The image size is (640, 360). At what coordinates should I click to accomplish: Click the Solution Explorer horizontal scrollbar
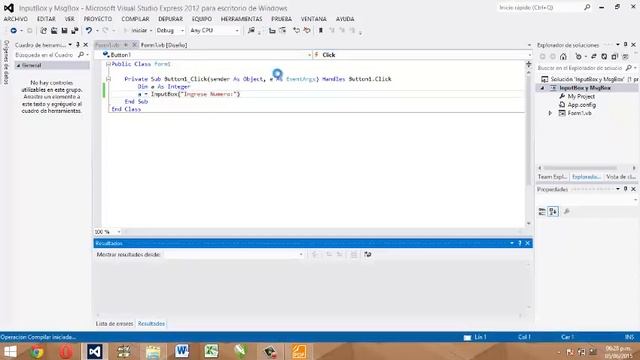tap(580, 168)
